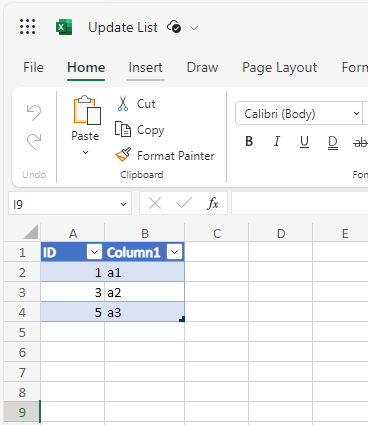
Task: Expand the Name Box dropdown arrow
Action: click(123, 204)
